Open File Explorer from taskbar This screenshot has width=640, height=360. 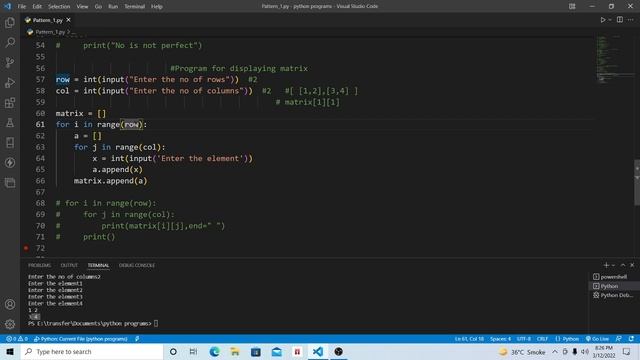click(235, 351)
